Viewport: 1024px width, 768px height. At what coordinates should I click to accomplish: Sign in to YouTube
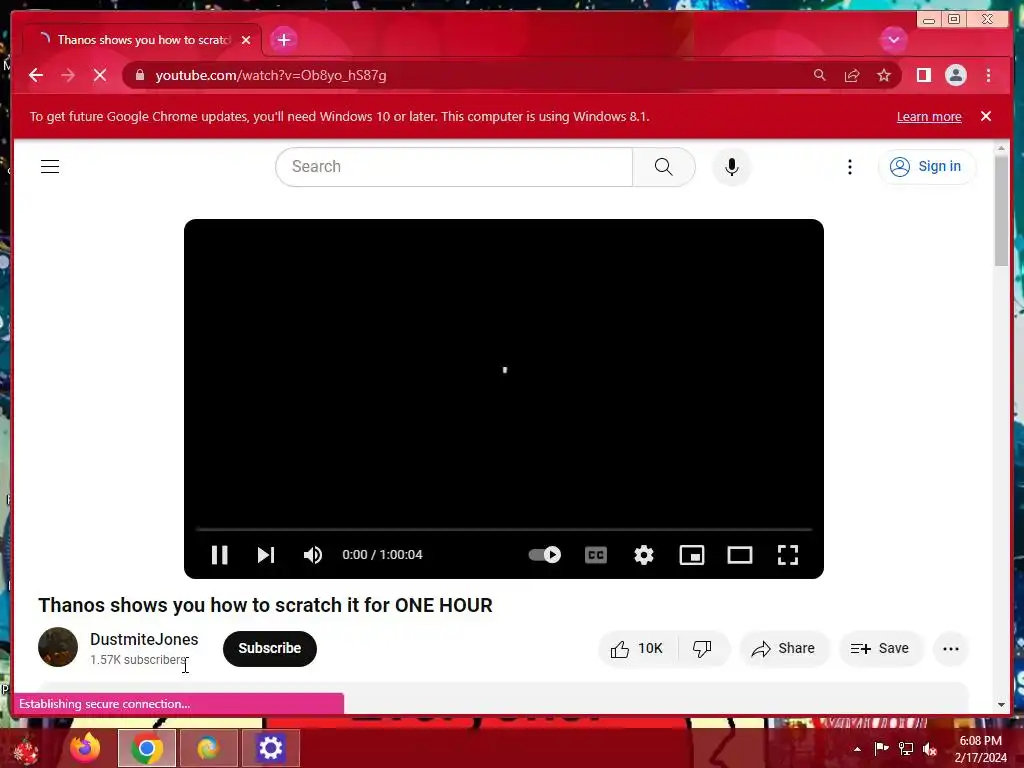click(927, 167)
